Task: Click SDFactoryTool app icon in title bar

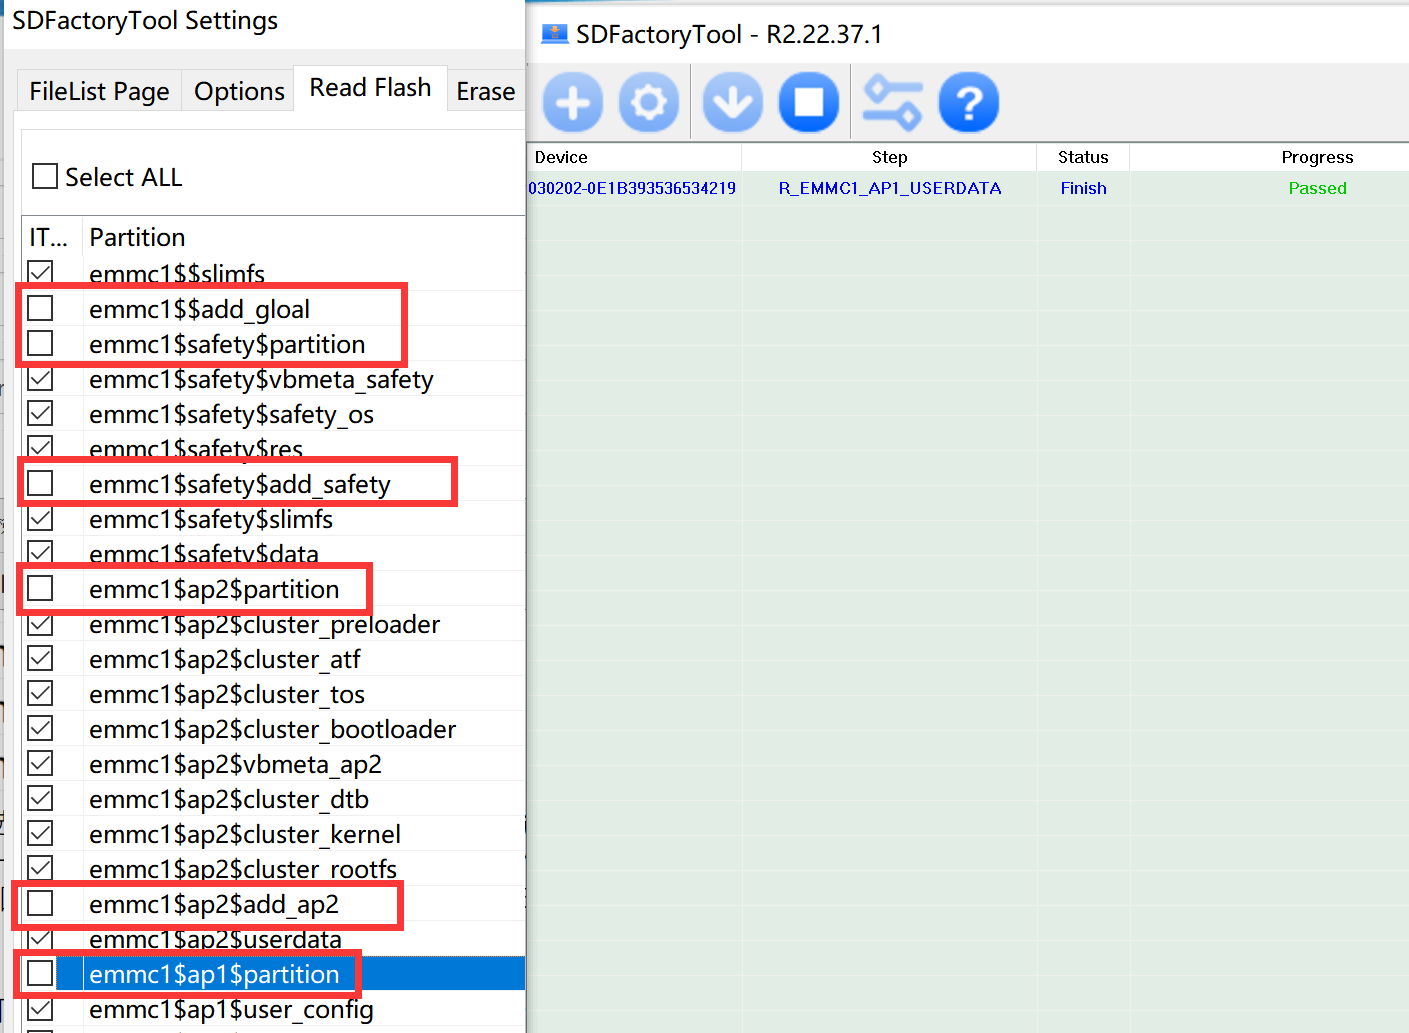Action: (x=554, y=34)
